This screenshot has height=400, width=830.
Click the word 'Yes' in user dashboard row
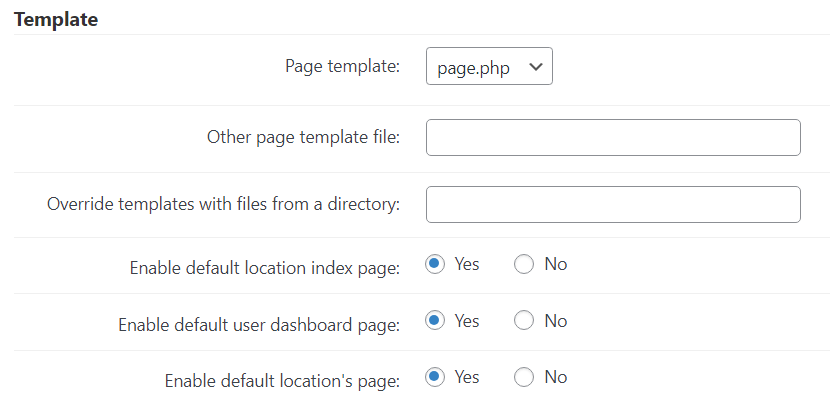(x=467, y=321)
